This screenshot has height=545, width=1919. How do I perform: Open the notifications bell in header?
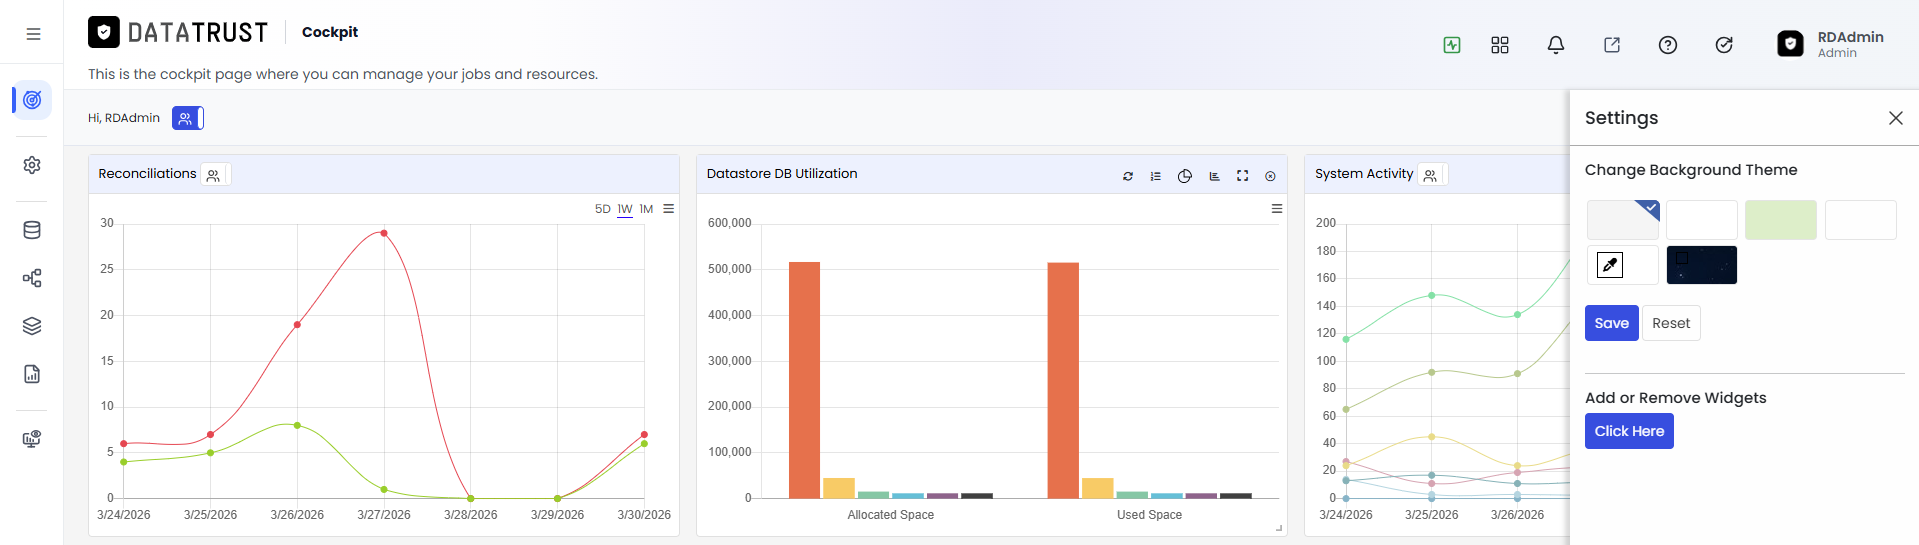coord(1556,45)
